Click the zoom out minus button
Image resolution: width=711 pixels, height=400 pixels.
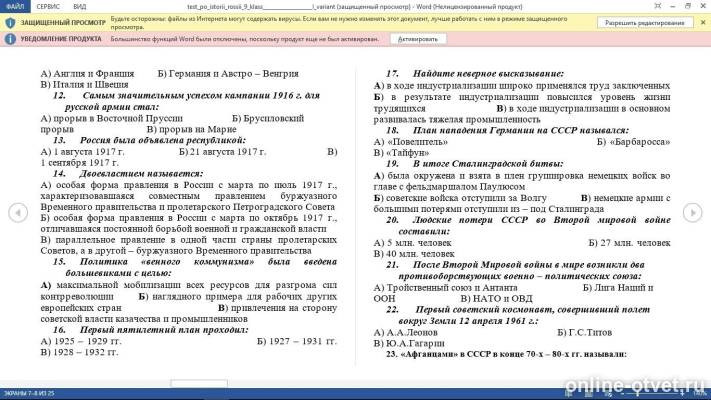pos(623,394)
